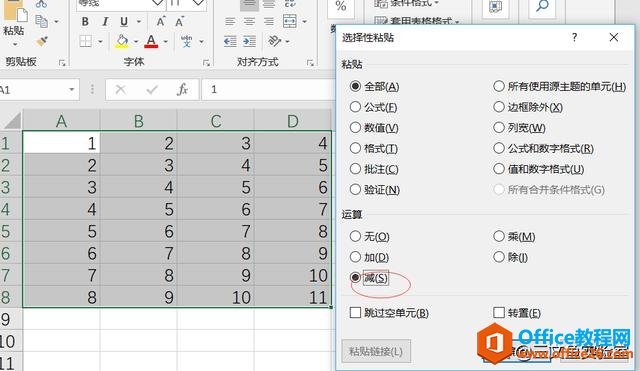Click the Enter checkmark formula bar icon
The image size is (640, 371).
(x=152, y=89)
